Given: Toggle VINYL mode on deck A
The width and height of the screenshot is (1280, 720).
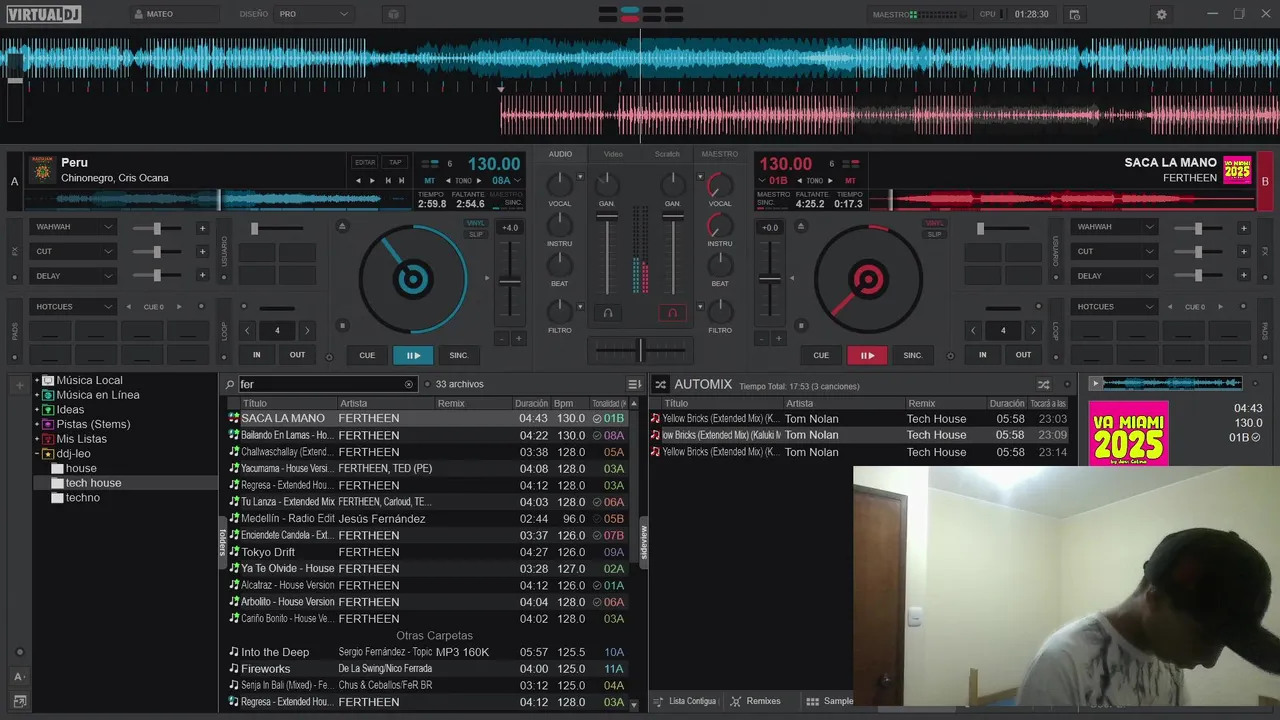Looking at the screenshot, I should (477, 223).
